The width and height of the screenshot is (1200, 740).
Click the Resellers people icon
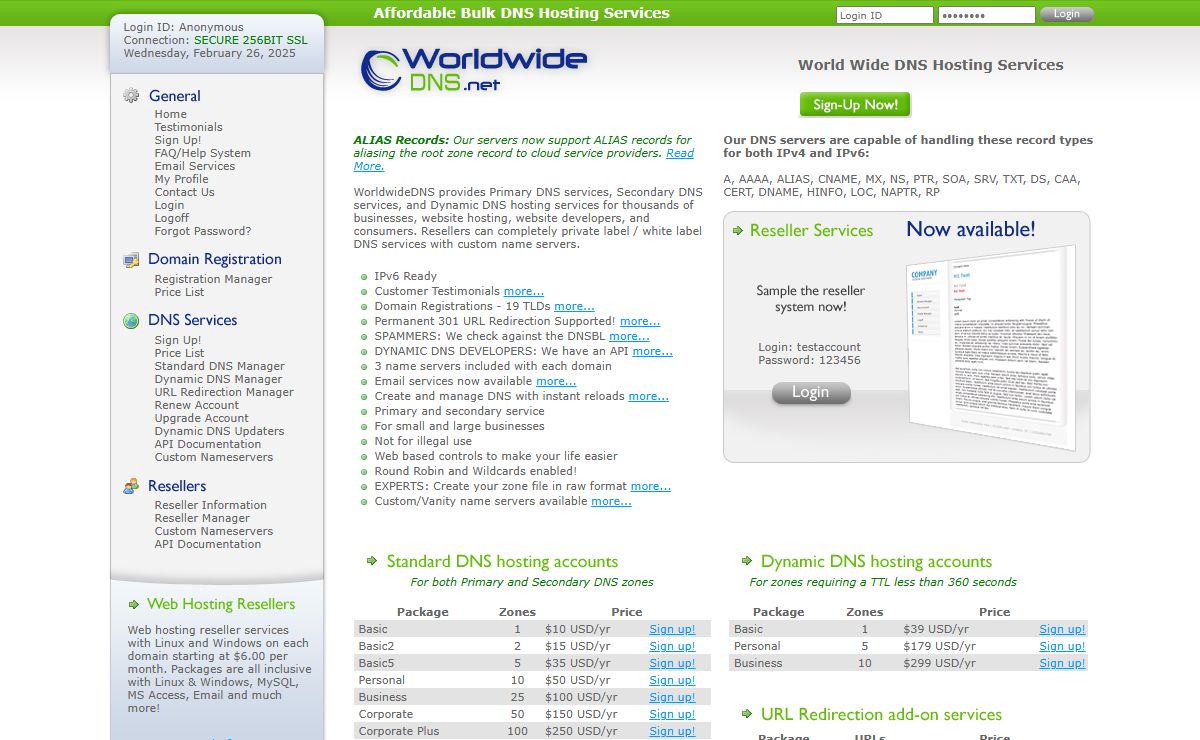click(131, 486)
